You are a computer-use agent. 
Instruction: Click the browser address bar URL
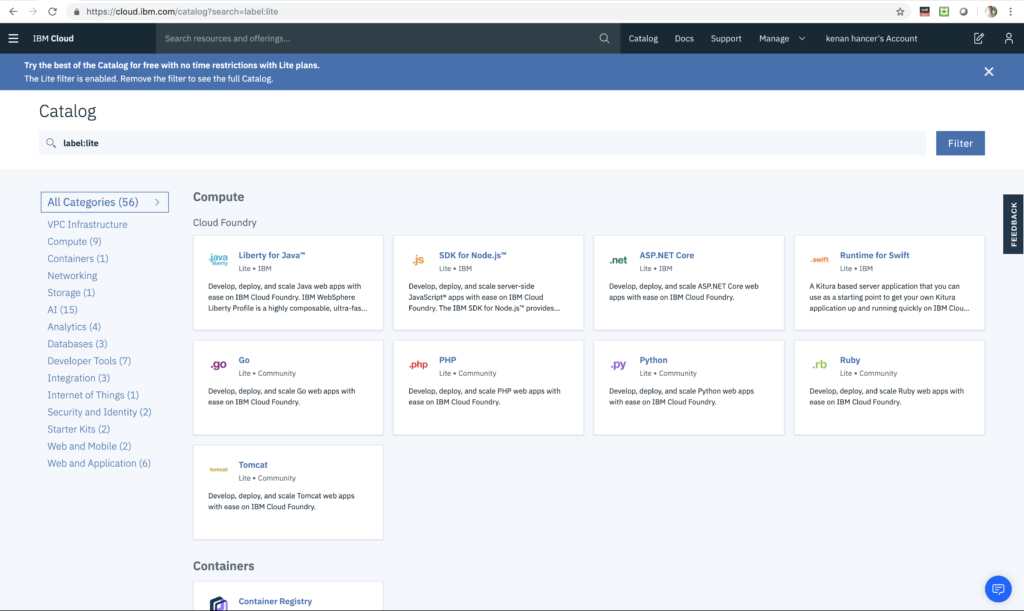[182, 12]
